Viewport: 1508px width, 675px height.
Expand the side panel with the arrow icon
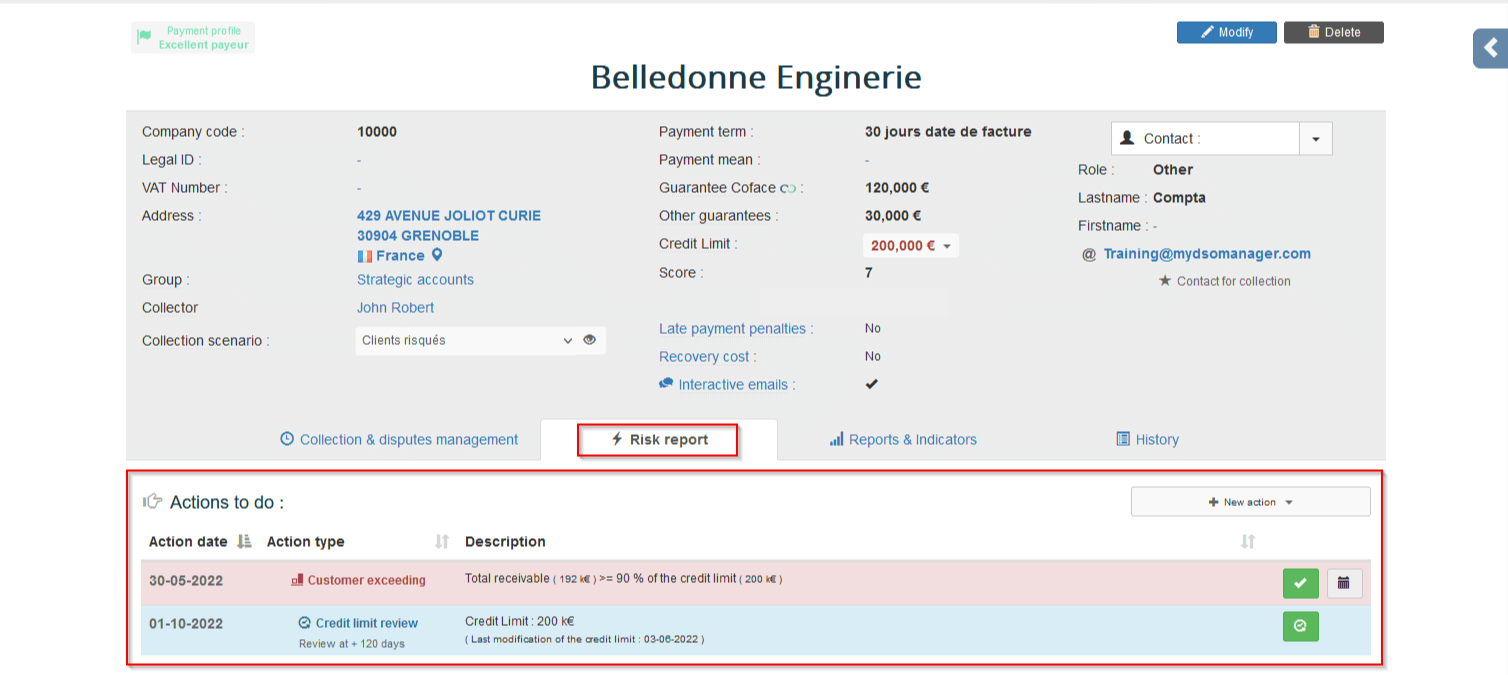tap(1490, 48)
